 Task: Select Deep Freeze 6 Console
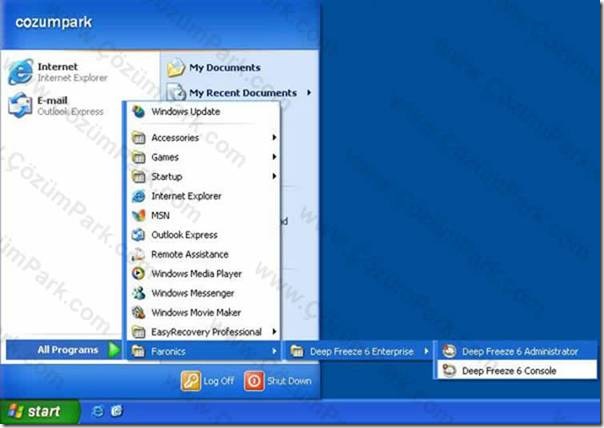[508, 371]
